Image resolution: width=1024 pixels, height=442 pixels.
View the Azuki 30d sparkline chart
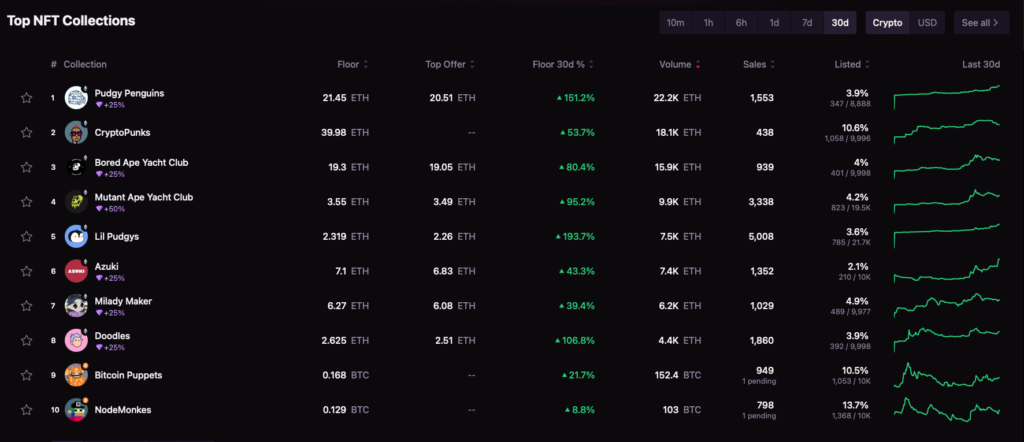(946, 270)
